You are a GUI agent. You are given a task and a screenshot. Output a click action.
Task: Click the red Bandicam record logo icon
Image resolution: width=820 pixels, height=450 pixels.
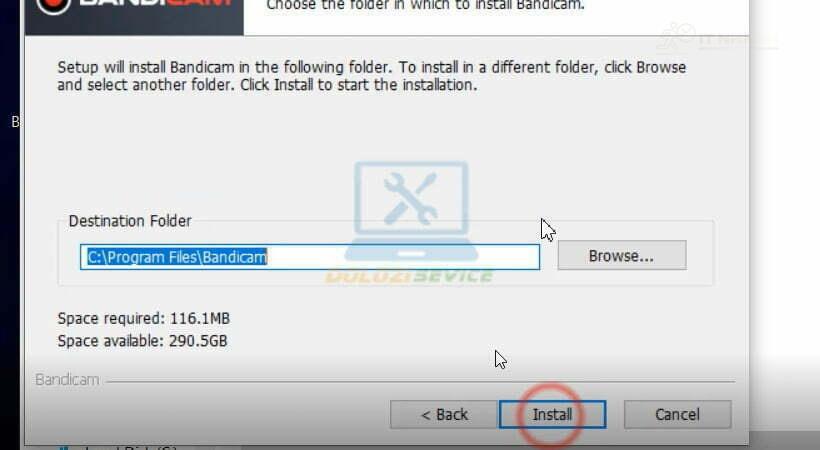54,4
